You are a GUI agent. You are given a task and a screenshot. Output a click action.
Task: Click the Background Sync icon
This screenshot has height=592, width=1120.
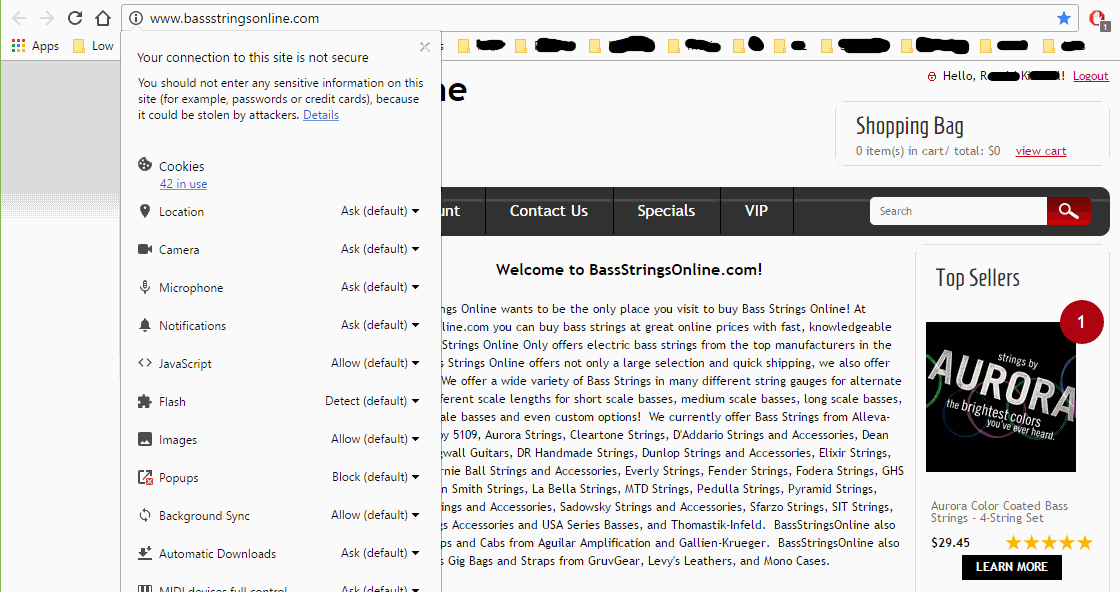[145, 515]
